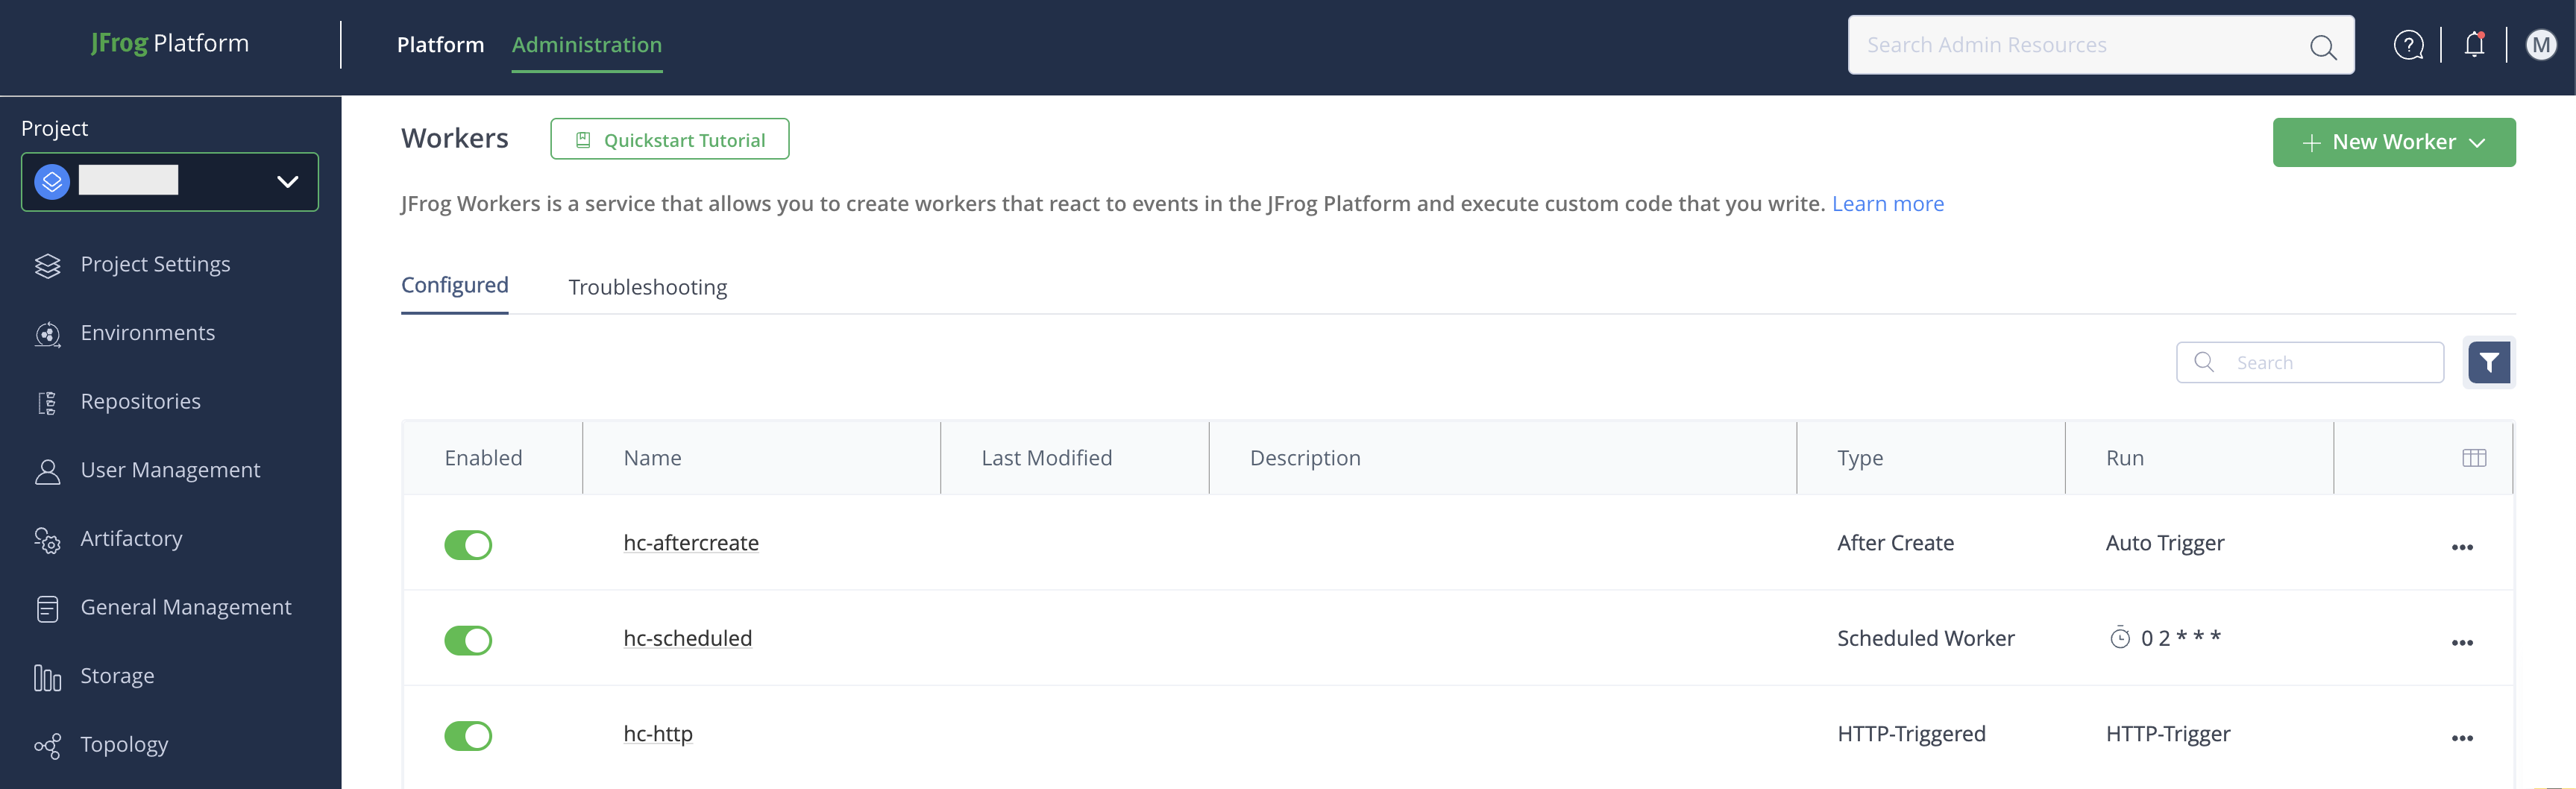Open actions menu for hc-scheduled row
Viewport: 2576px width, 789px height.
(2461, 642)
